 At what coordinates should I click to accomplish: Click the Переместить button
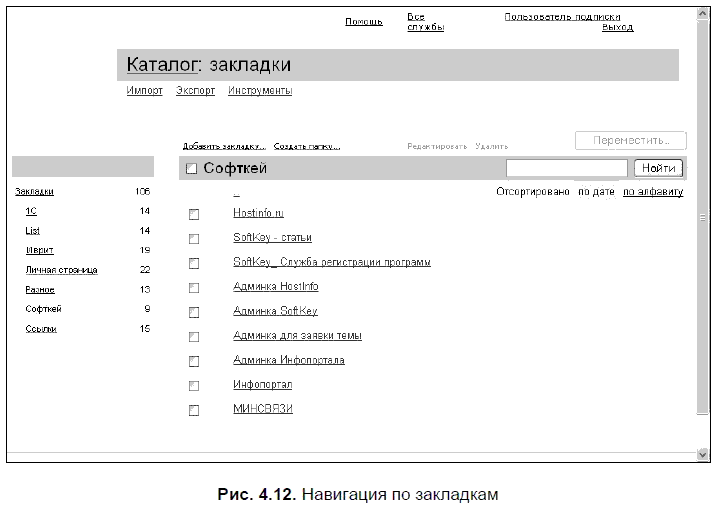[x=630, y=140]
